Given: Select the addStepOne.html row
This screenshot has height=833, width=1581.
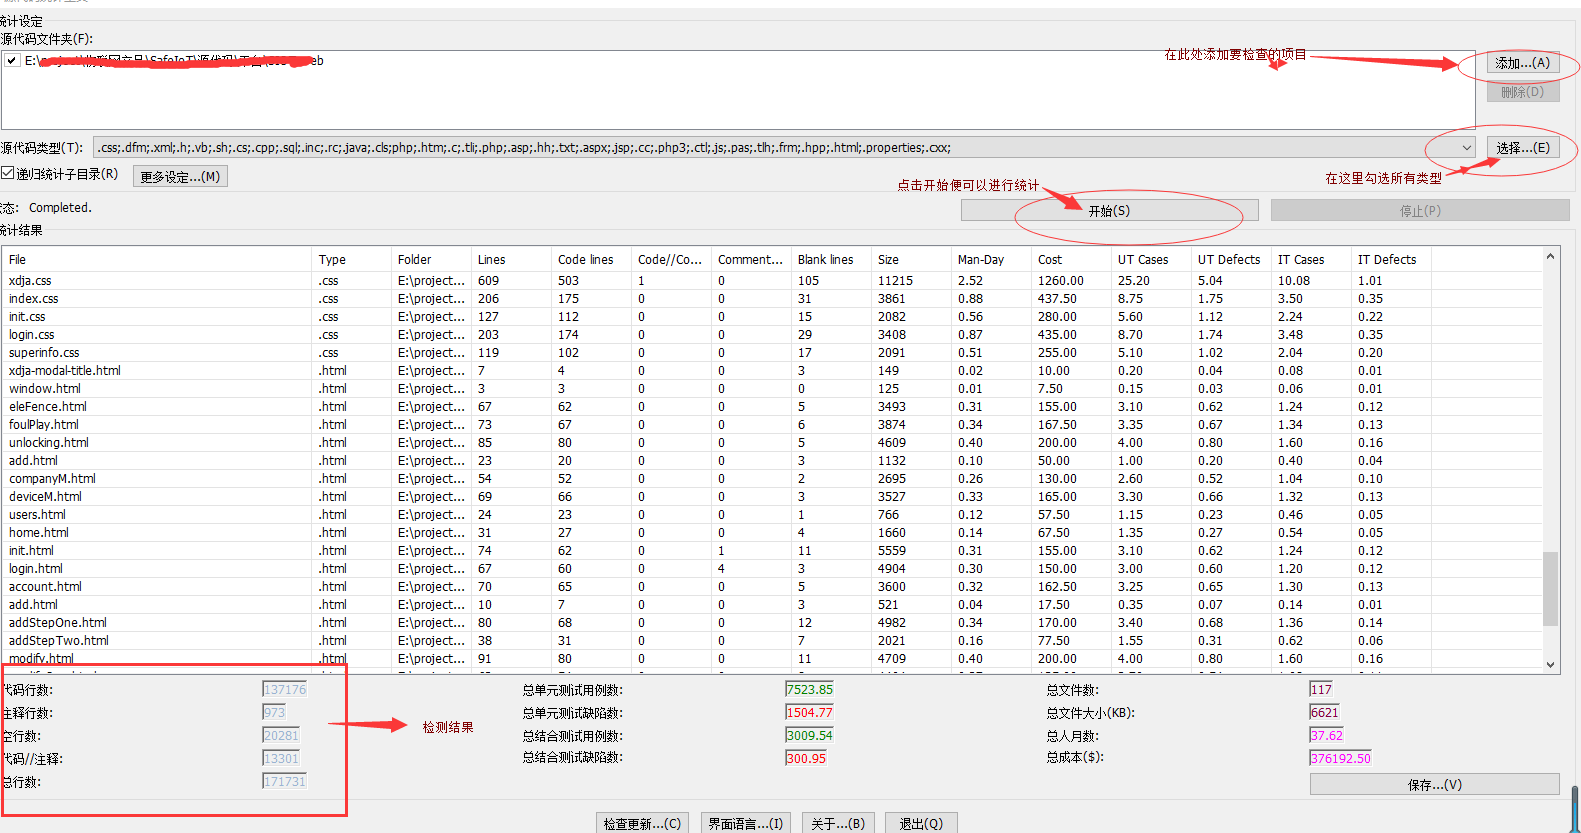Looking at the screenshot, I should tap(771, 623).
